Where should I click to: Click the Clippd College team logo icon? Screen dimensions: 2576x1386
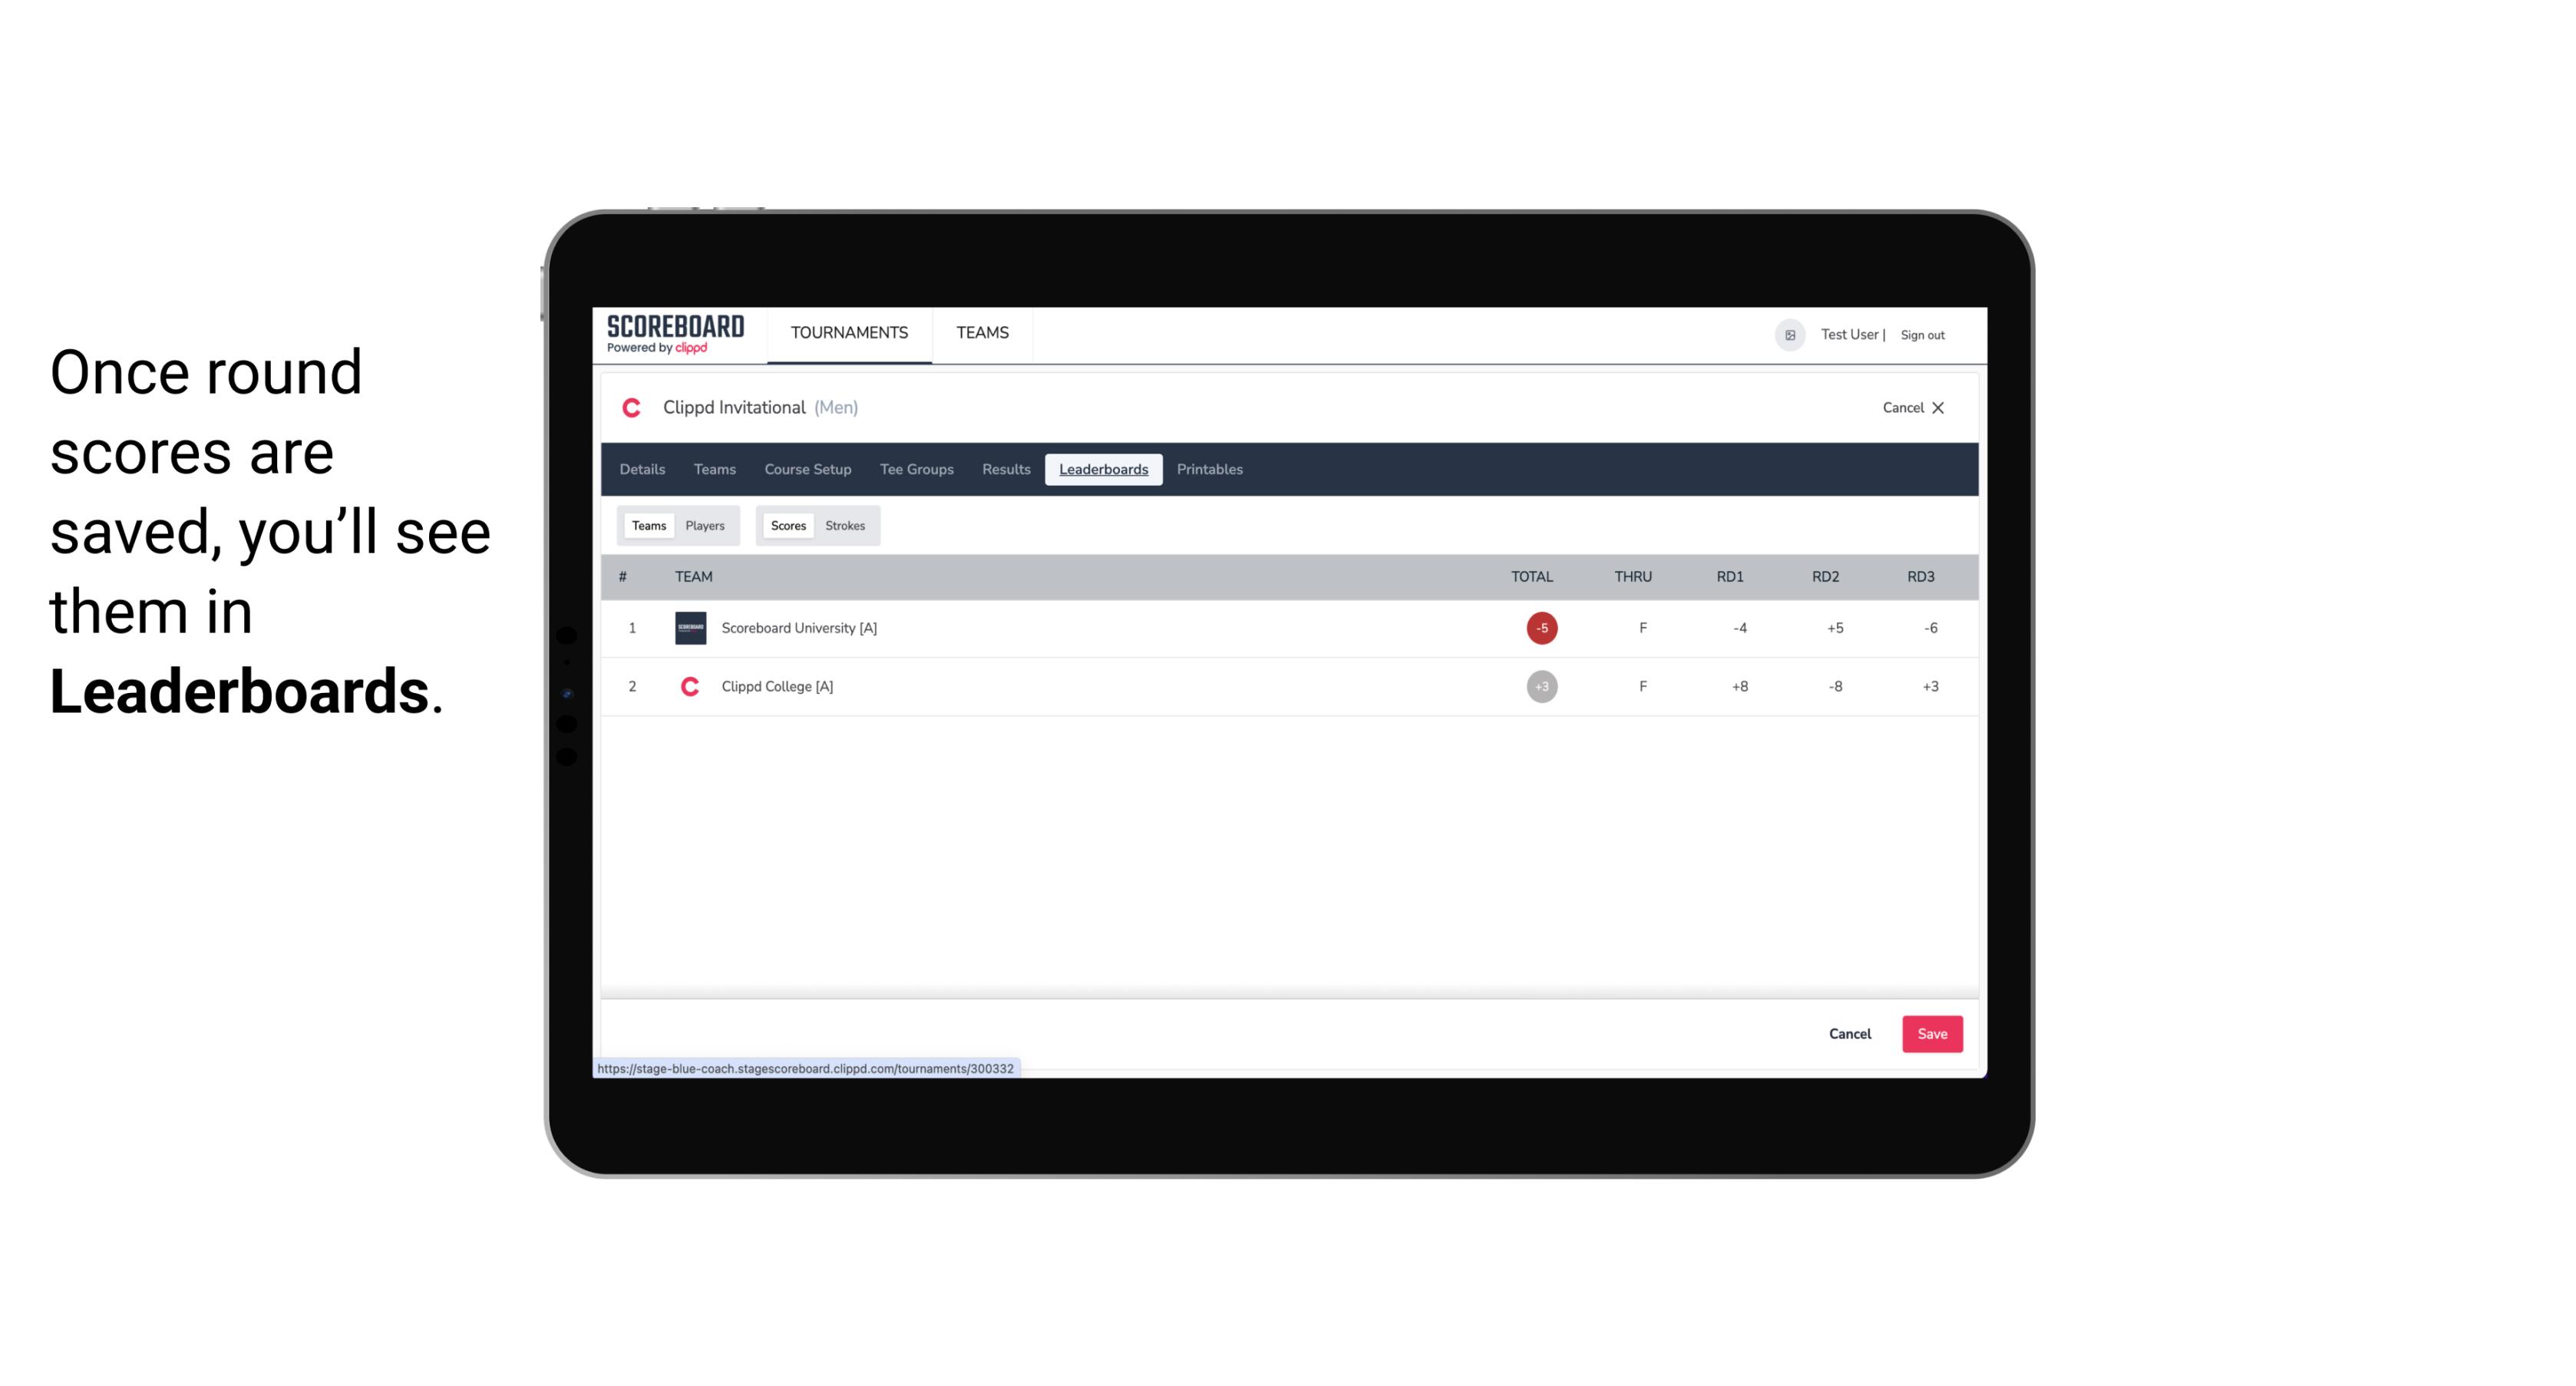[x=689, y=685]
